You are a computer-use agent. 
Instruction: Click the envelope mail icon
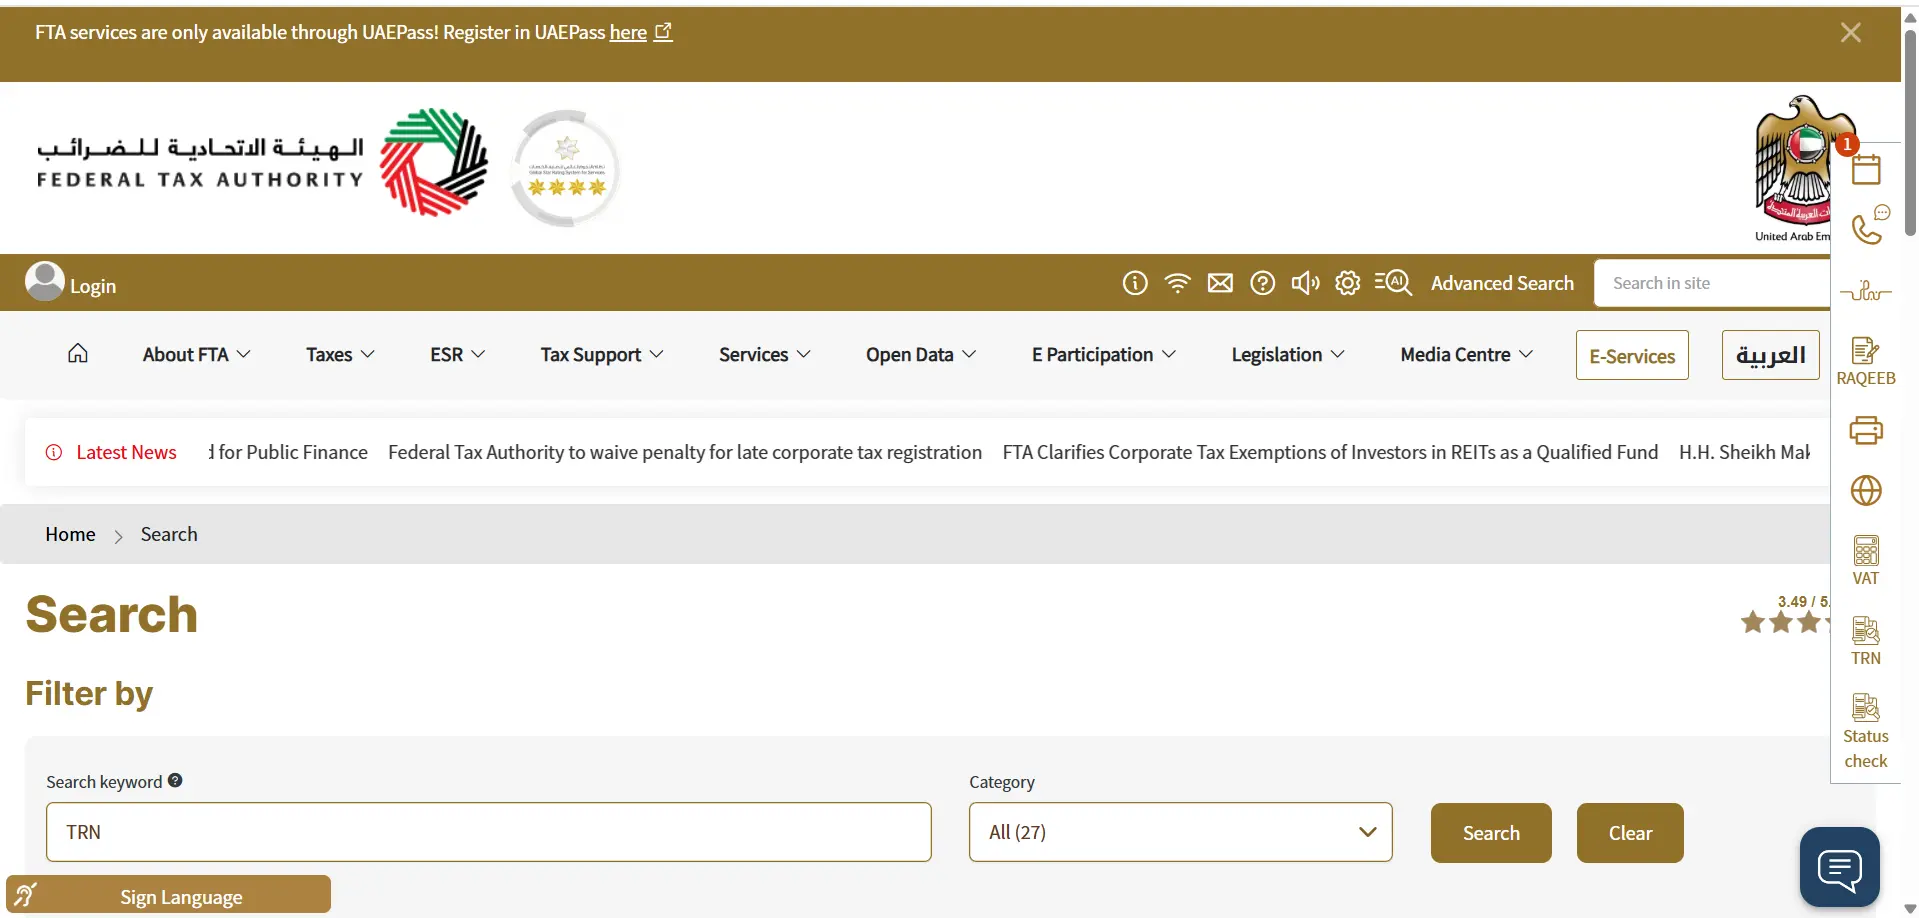coord(1220,283)
